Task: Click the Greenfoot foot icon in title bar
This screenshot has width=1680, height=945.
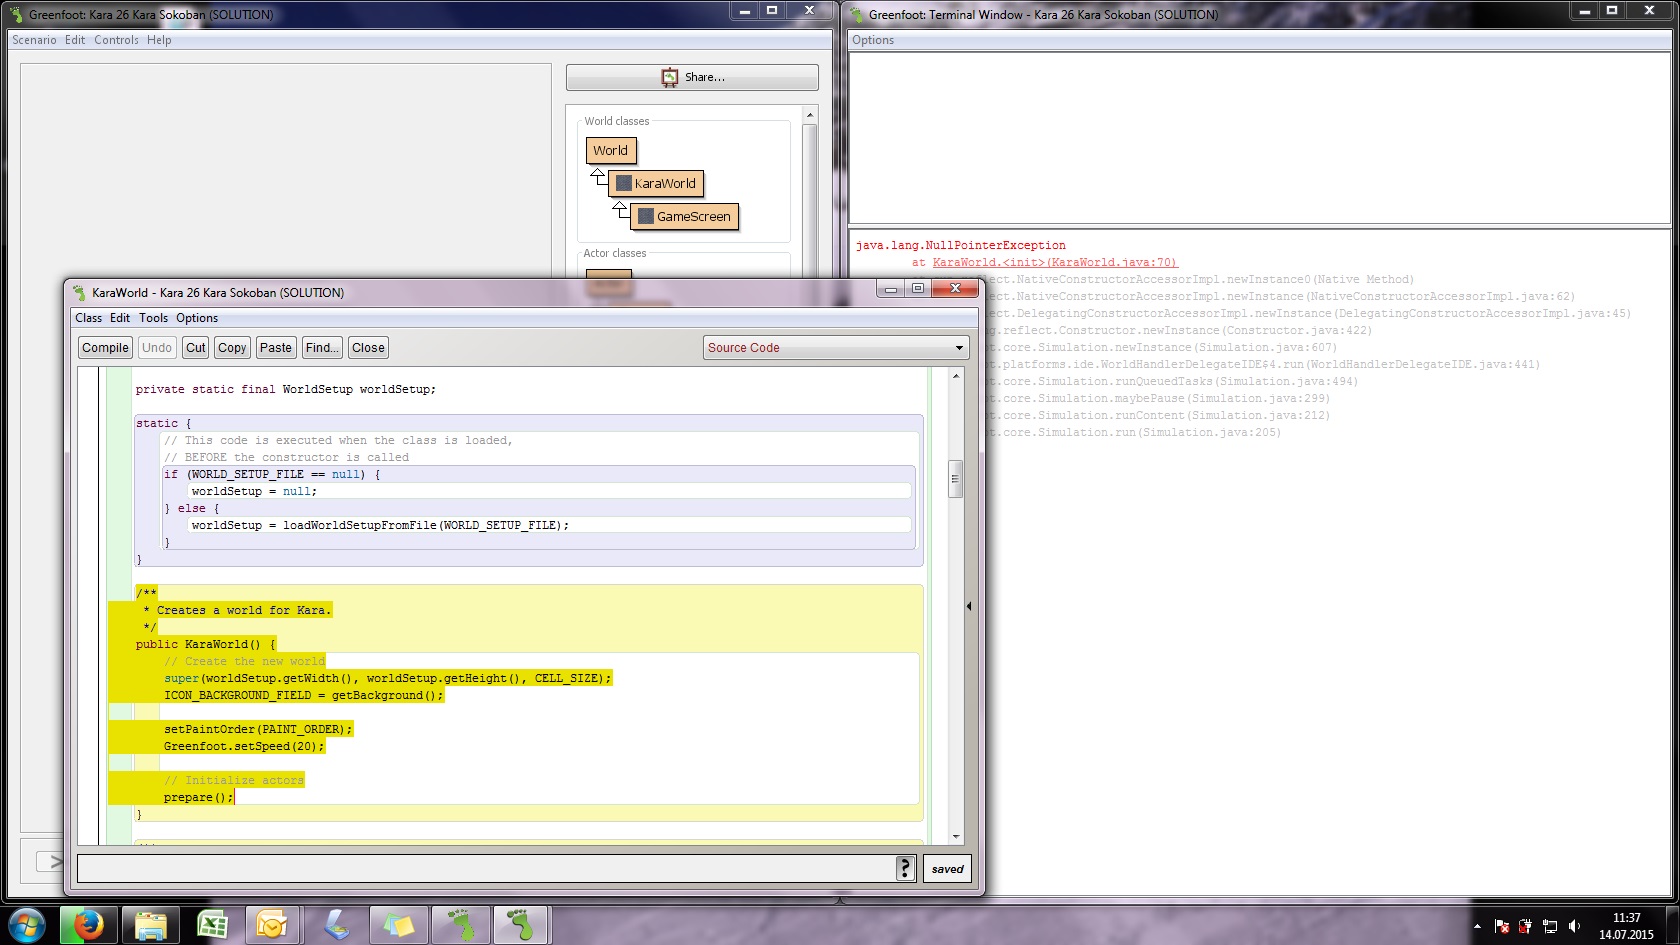Action: coord(16,14)
